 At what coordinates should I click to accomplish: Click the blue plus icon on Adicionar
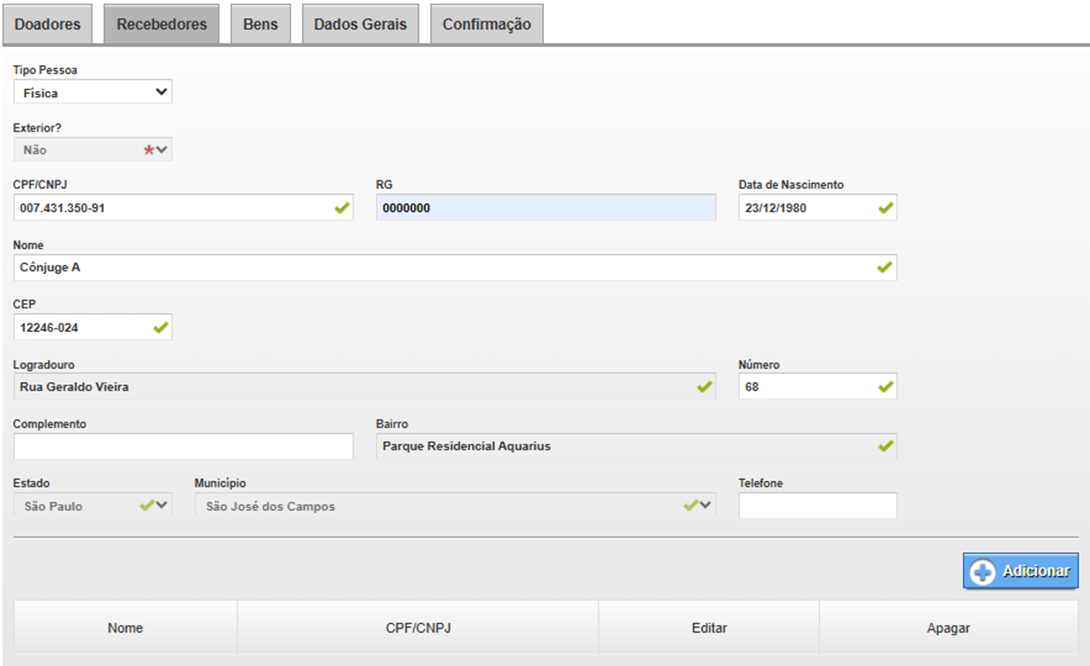click(x=983, y=572)
